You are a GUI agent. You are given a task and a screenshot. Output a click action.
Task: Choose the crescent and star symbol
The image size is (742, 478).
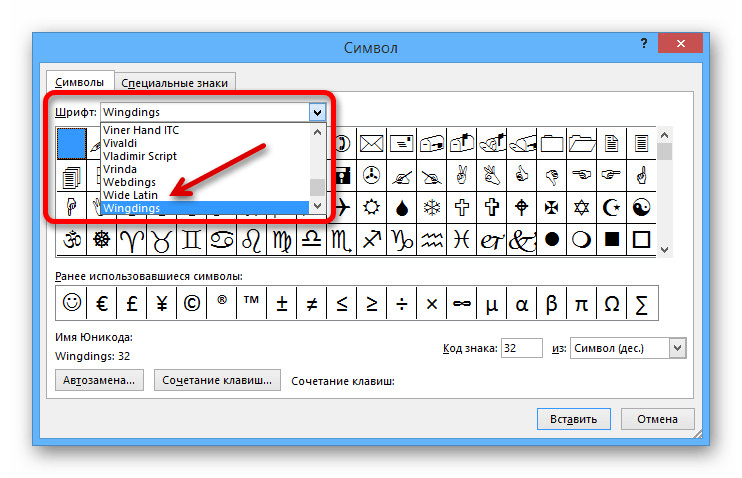(611, 207)
